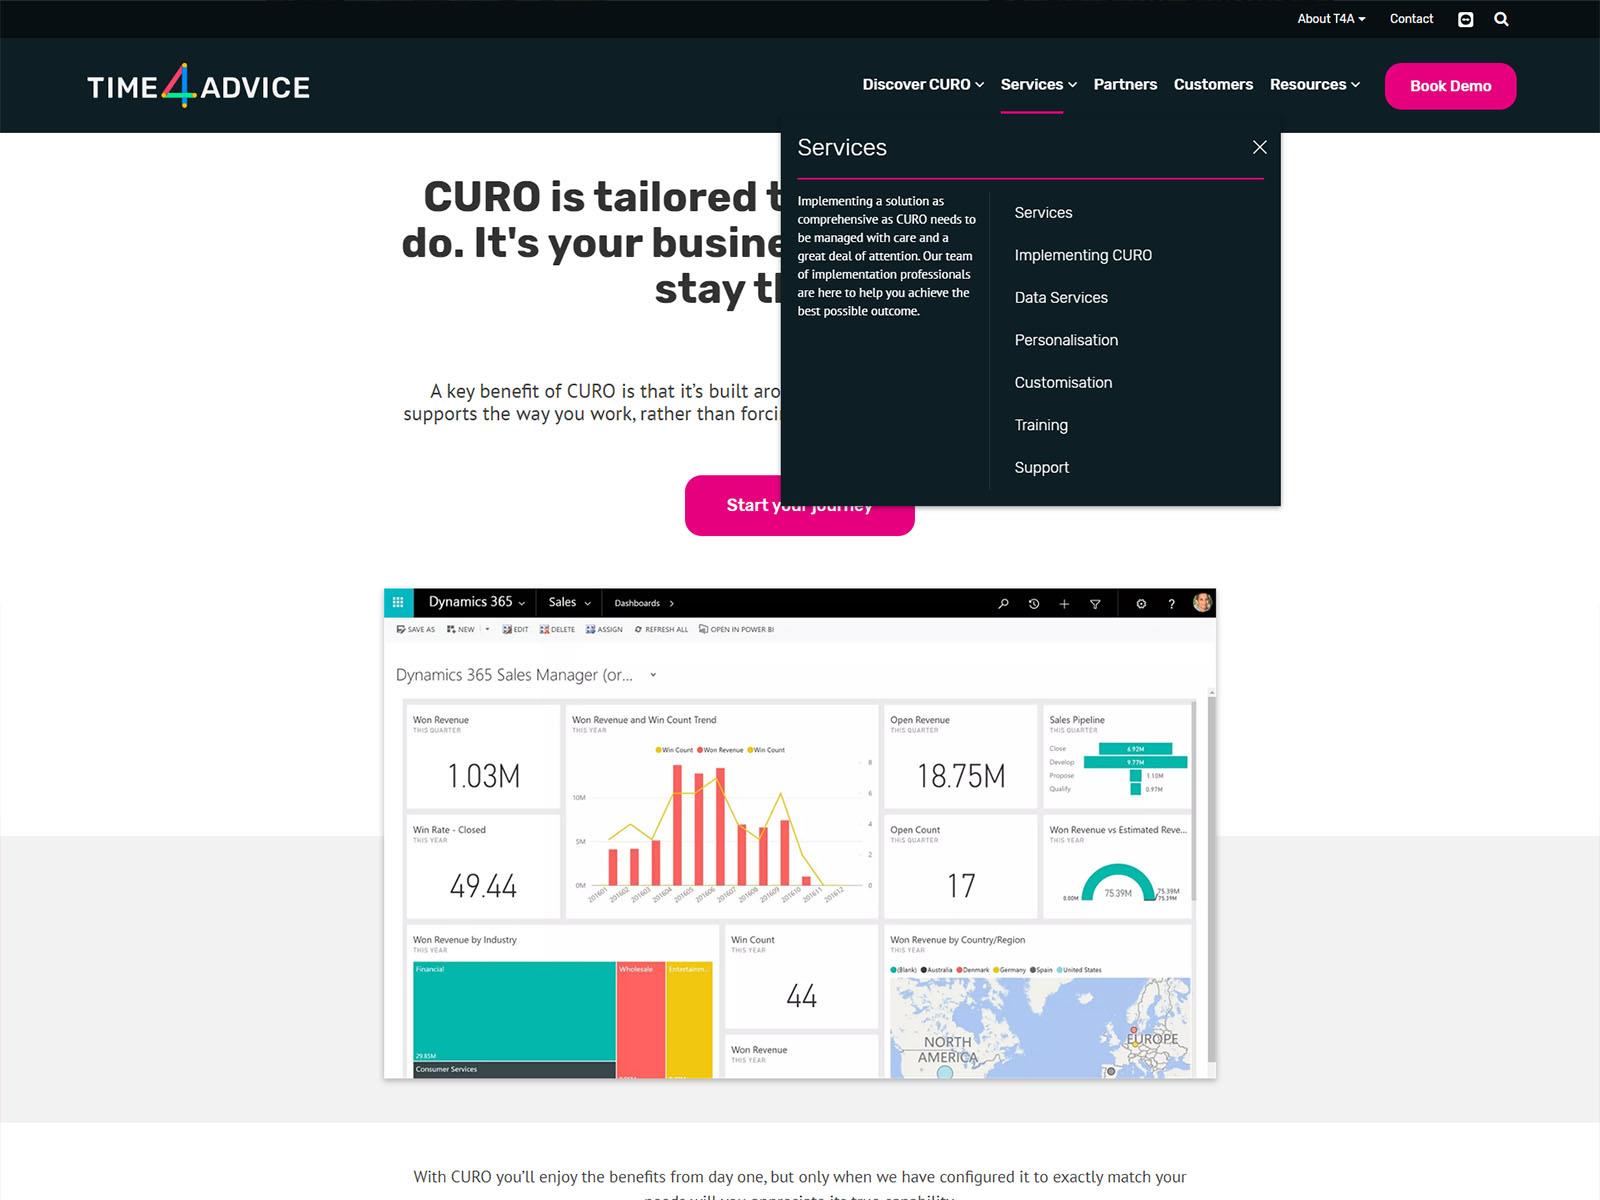Click the search magnifier icon in top bar
1600x1200 pixels.
click(1501, 19)
